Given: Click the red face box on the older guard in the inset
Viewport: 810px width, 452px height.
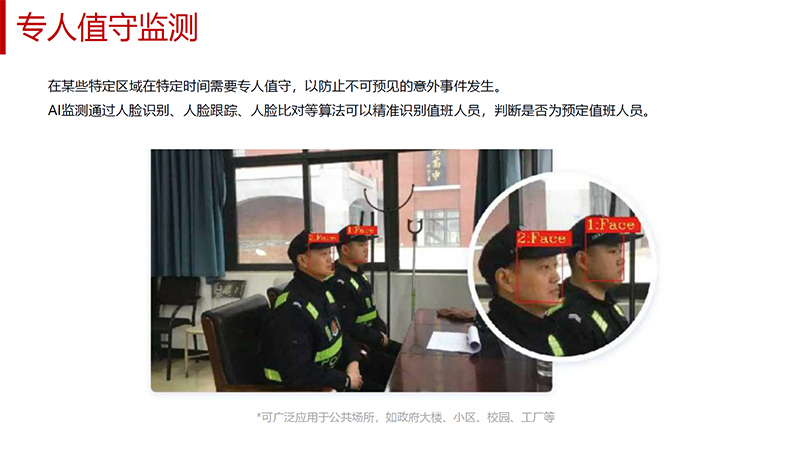Looking at the screenshot, I should [x=540, y=273].
